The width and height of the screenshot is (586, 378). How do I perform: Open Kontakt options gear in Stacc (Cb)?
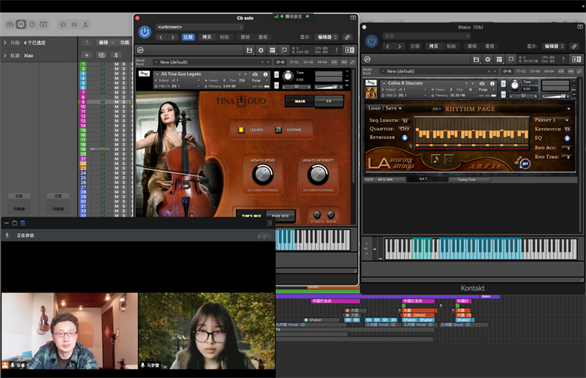pyautogui.click(x=488, y=59)
